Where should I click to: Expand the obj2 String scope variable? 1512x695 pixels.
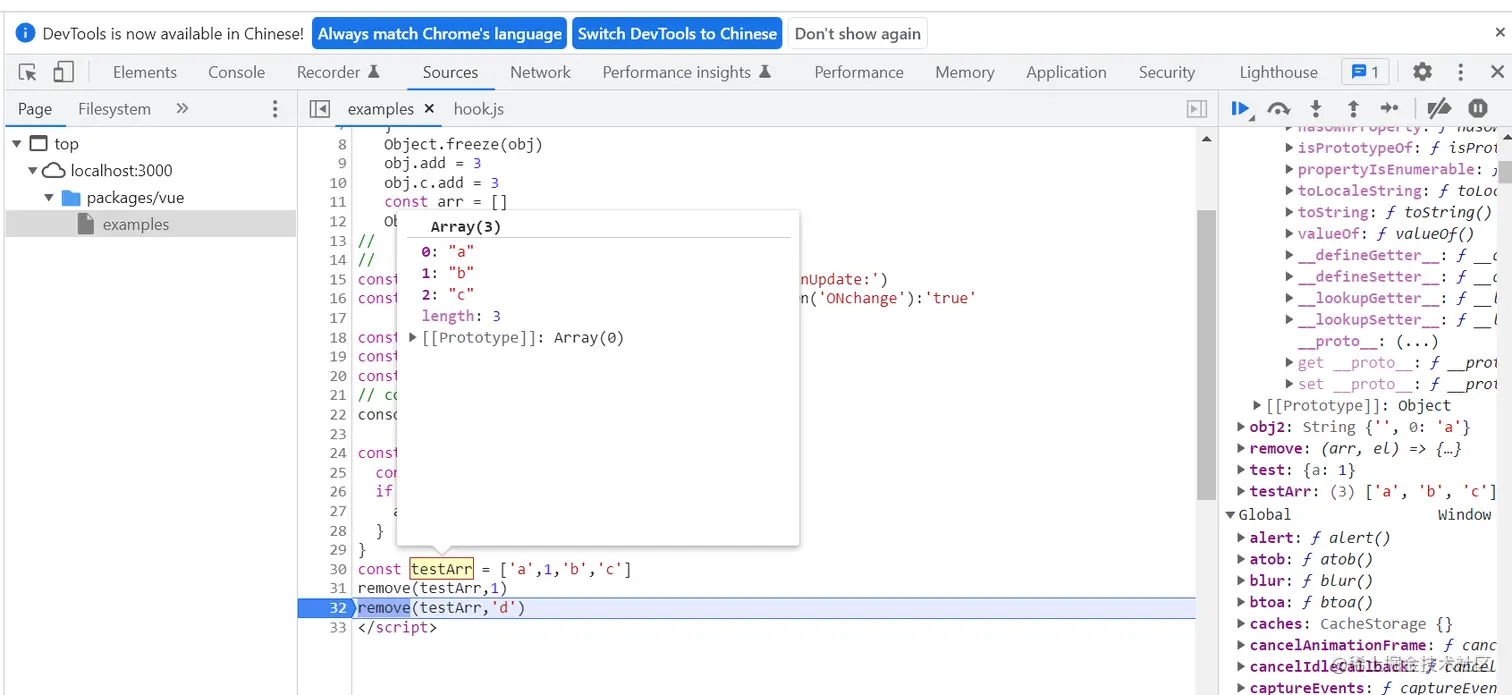(1241, 427)
